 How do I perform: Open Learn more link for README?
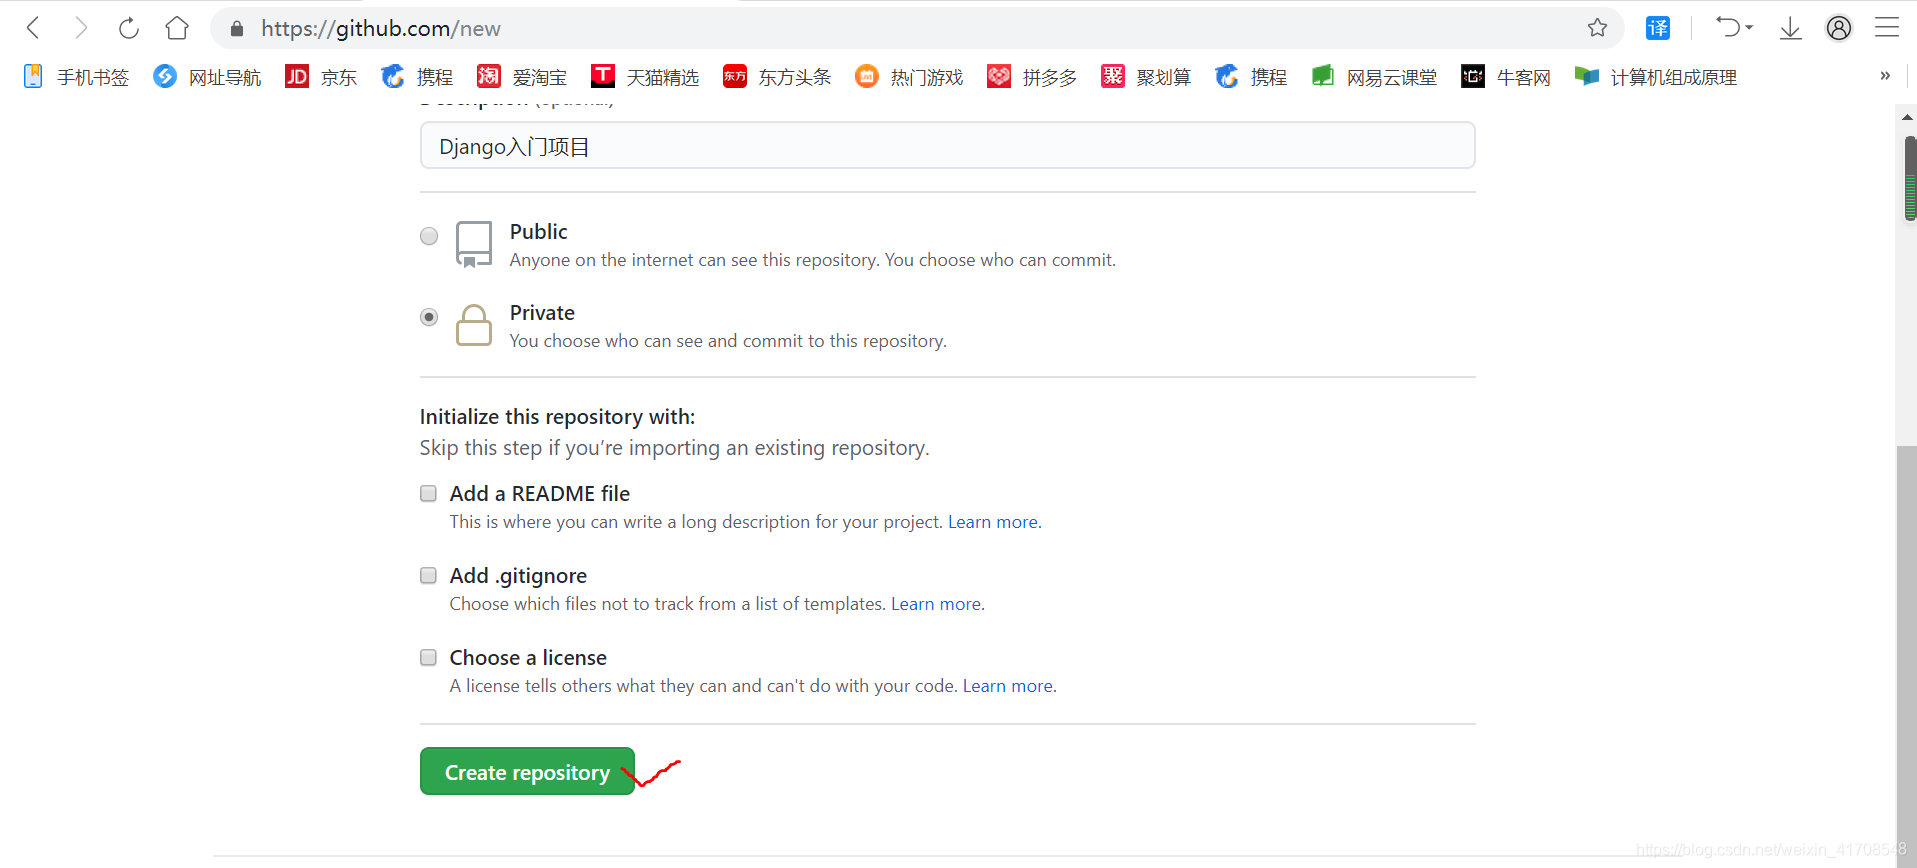pyautogui.click(x=993, y=522)
